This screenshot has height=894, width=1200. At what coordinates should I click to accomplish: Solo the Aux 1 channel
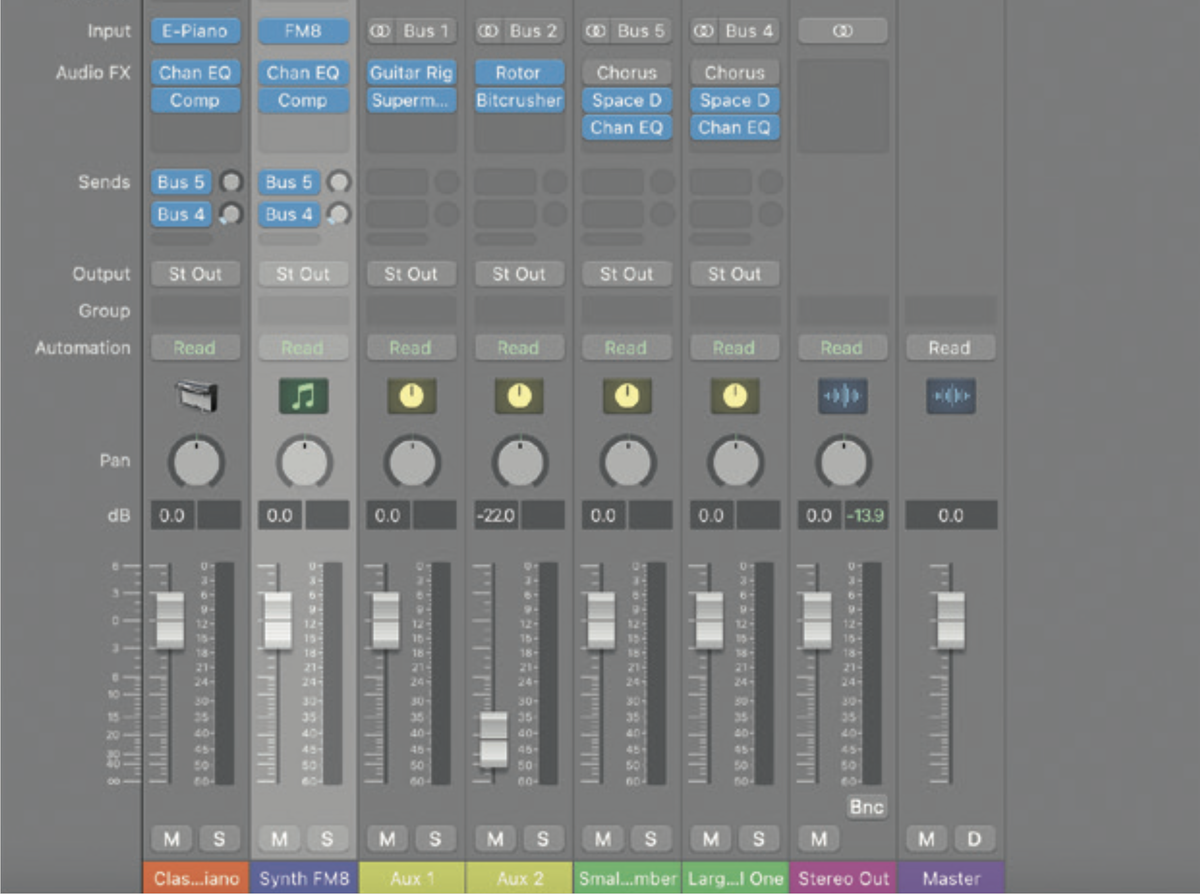436,839
